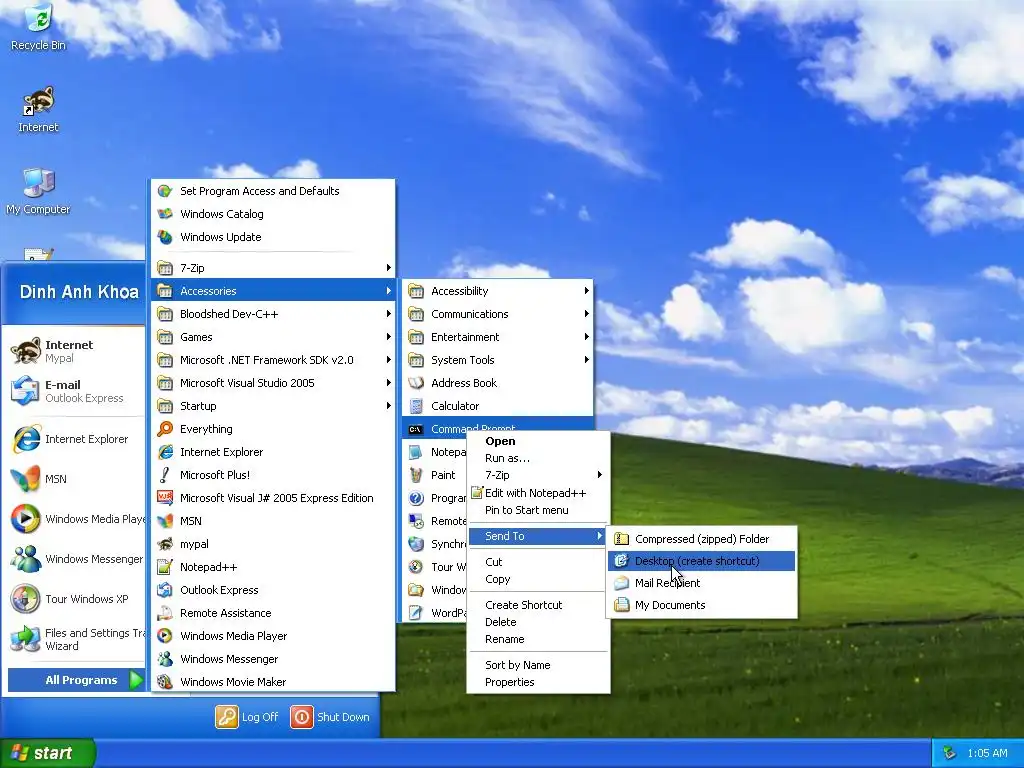This screenshot has height=768, width=1024.
Task: Click the Log Off button
Action: [x=248, y=717]
